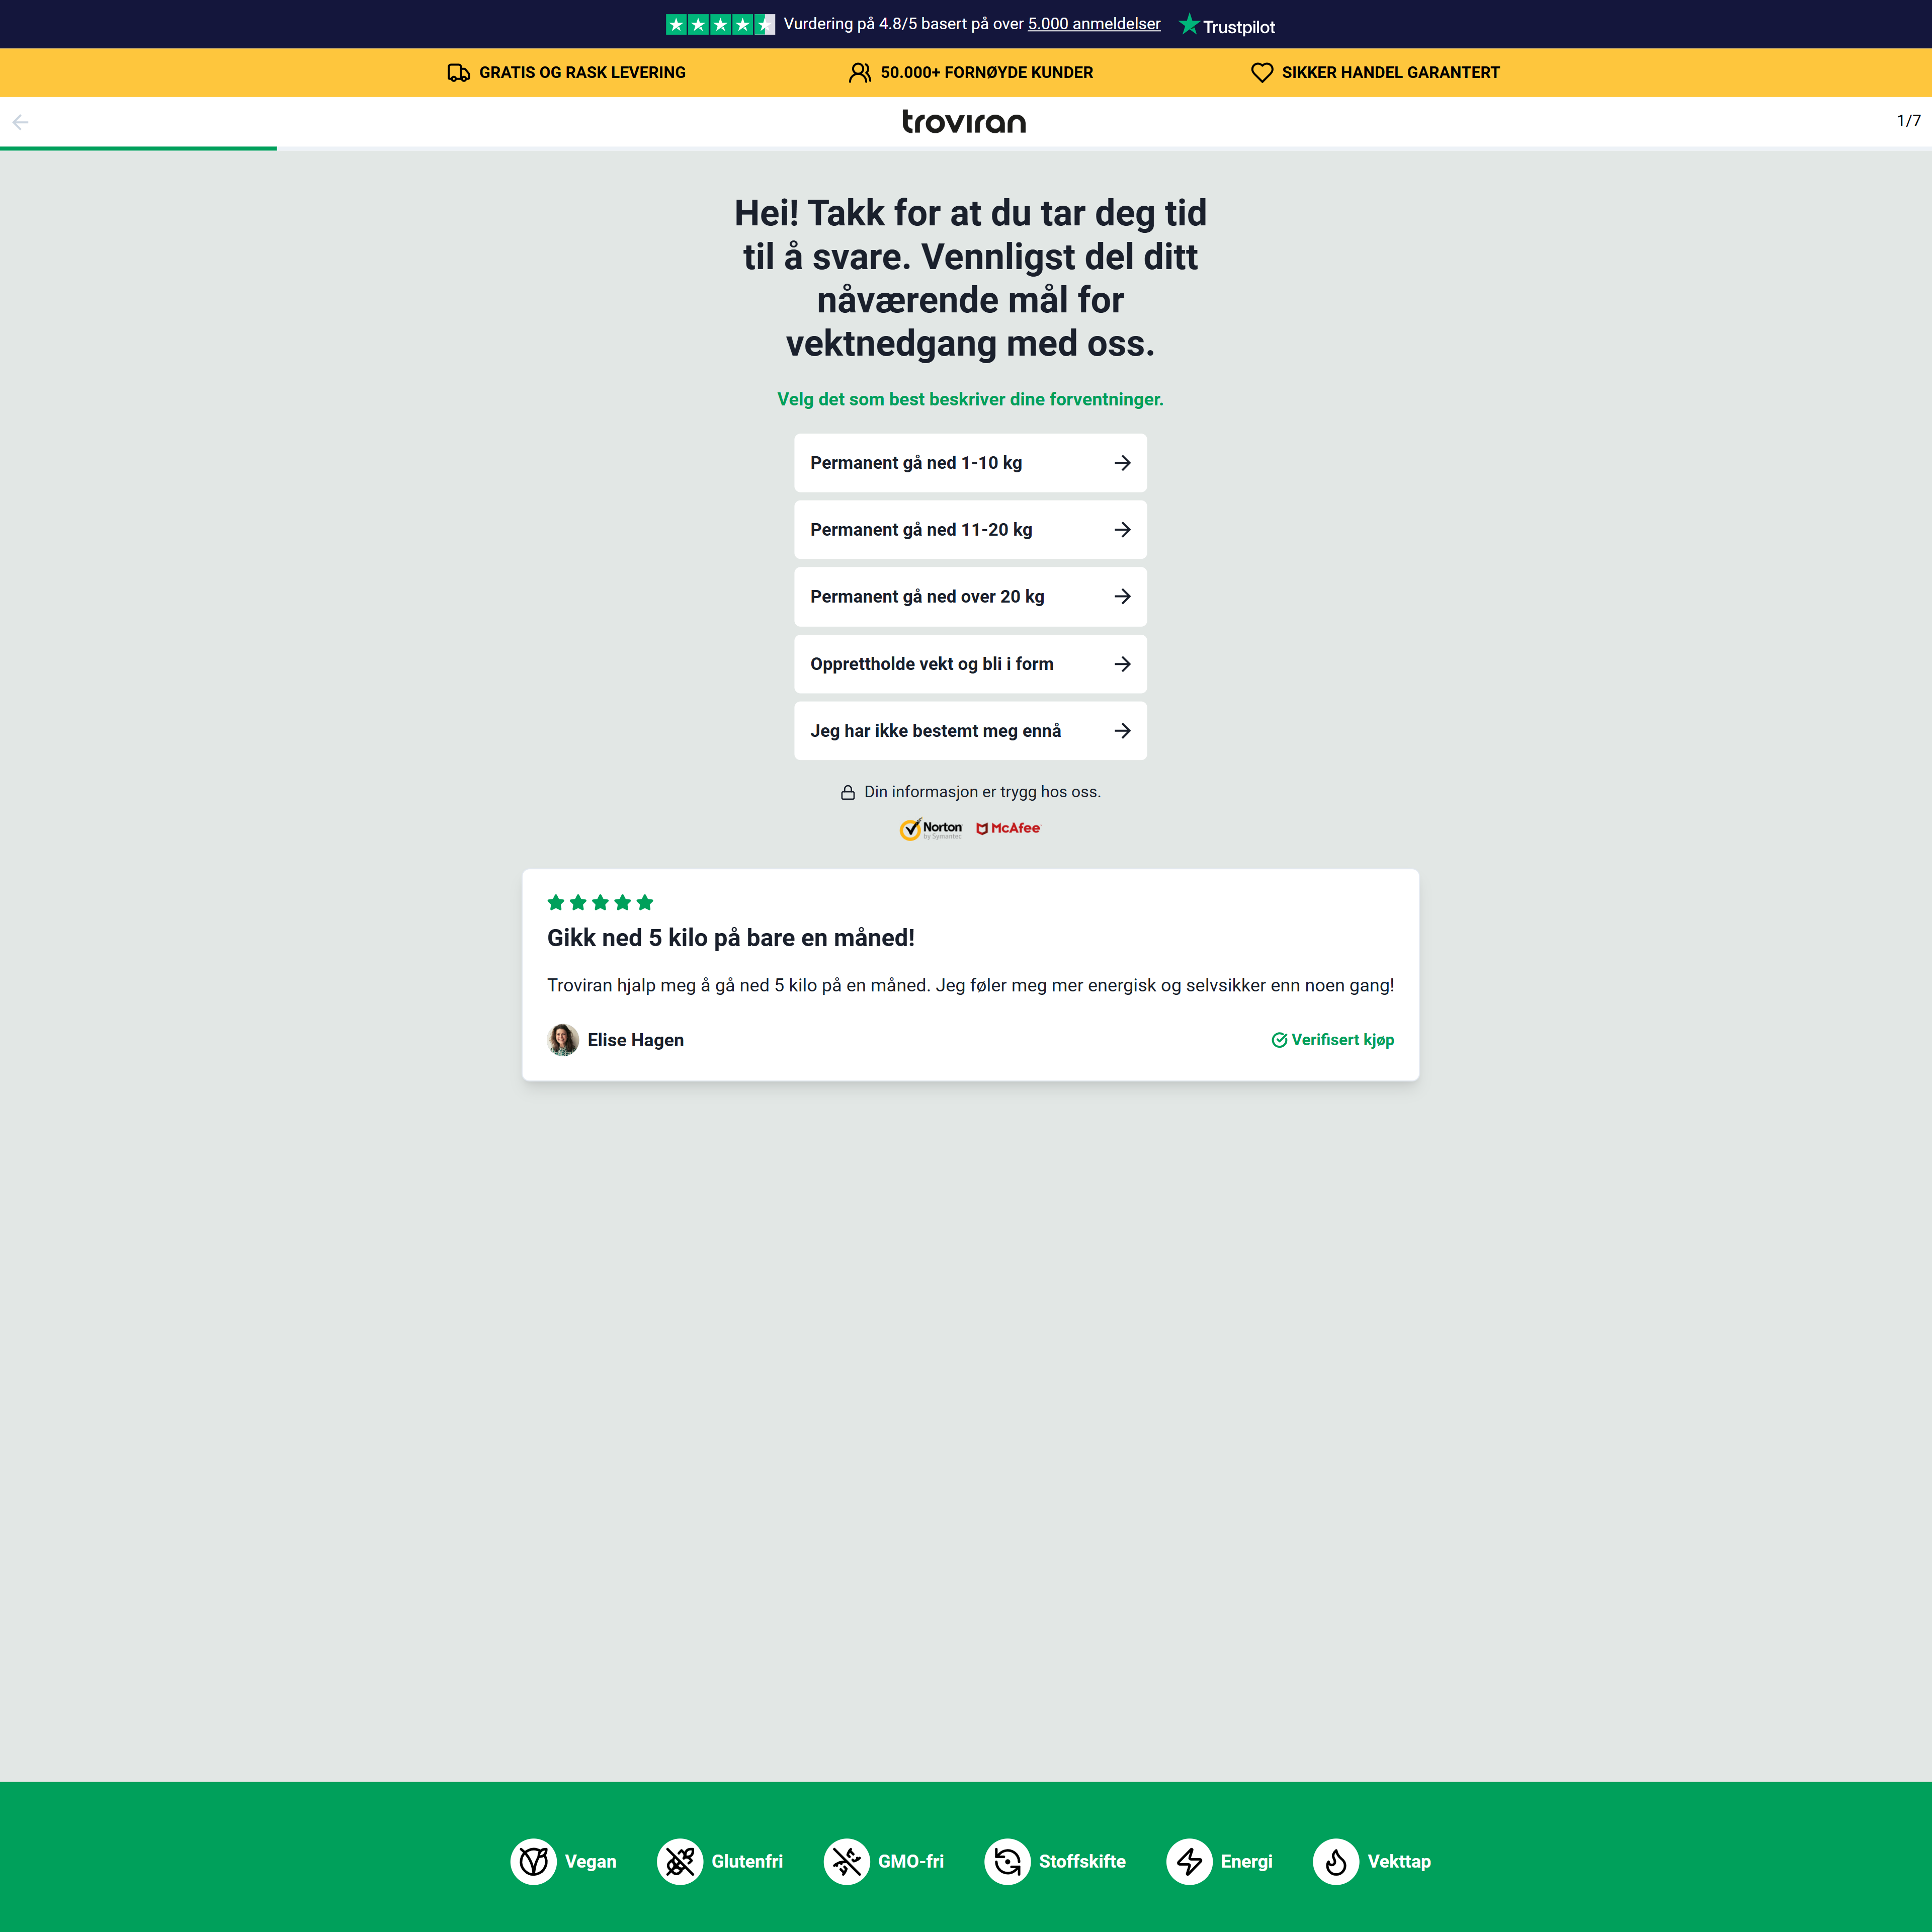
Task: Click Elise Hagen's profile photo
Action: pos(563,1040)
